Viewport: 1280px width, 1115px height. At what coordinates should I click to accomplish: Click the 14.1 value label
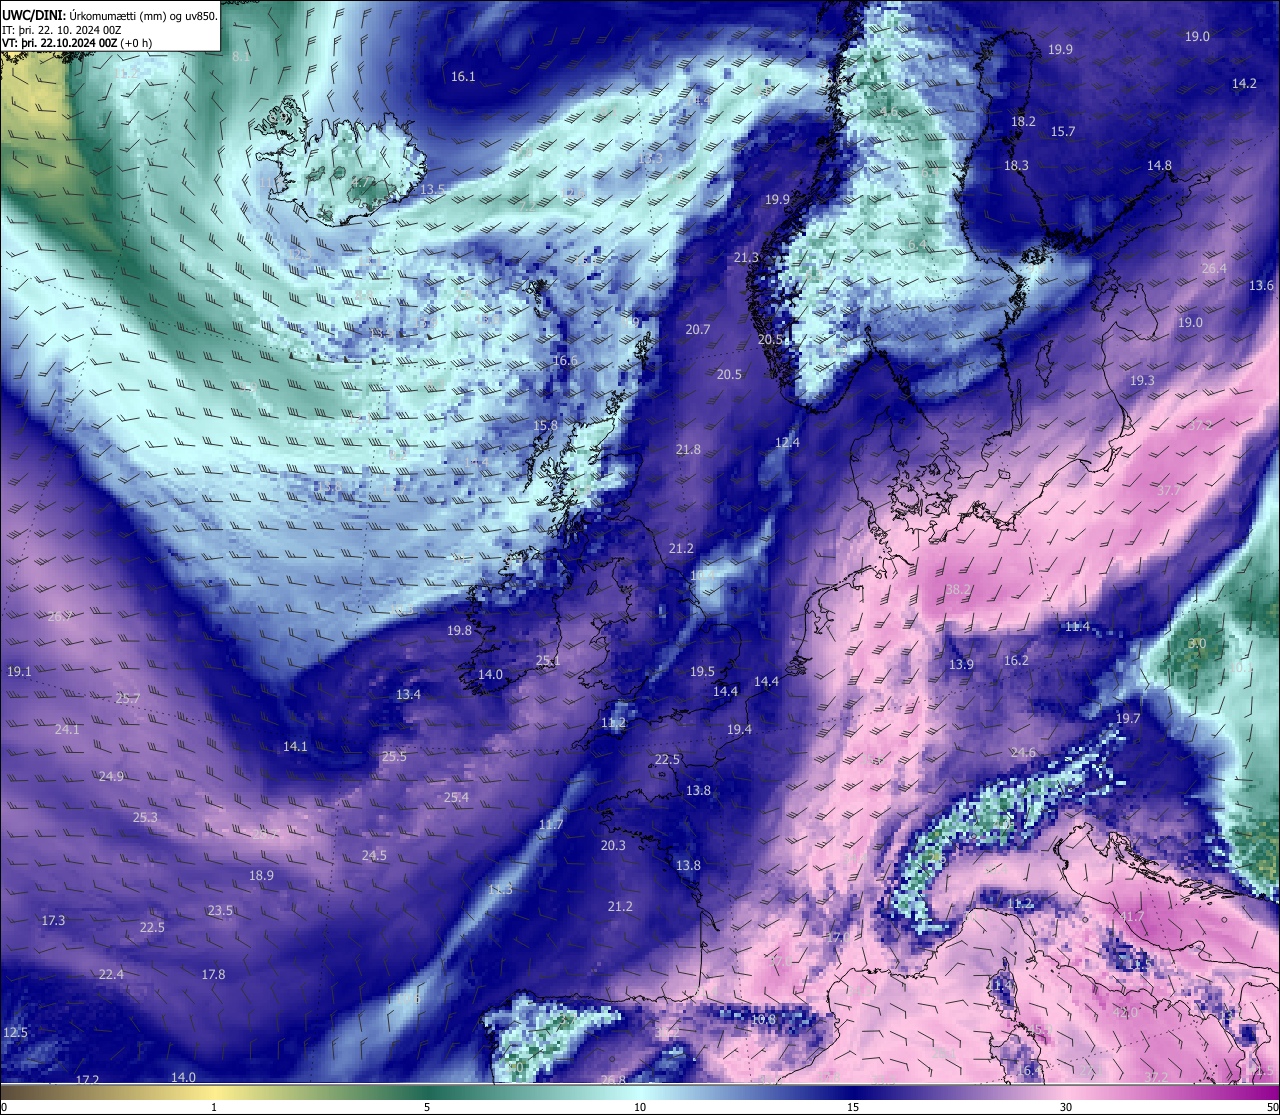tap(295, 747)
